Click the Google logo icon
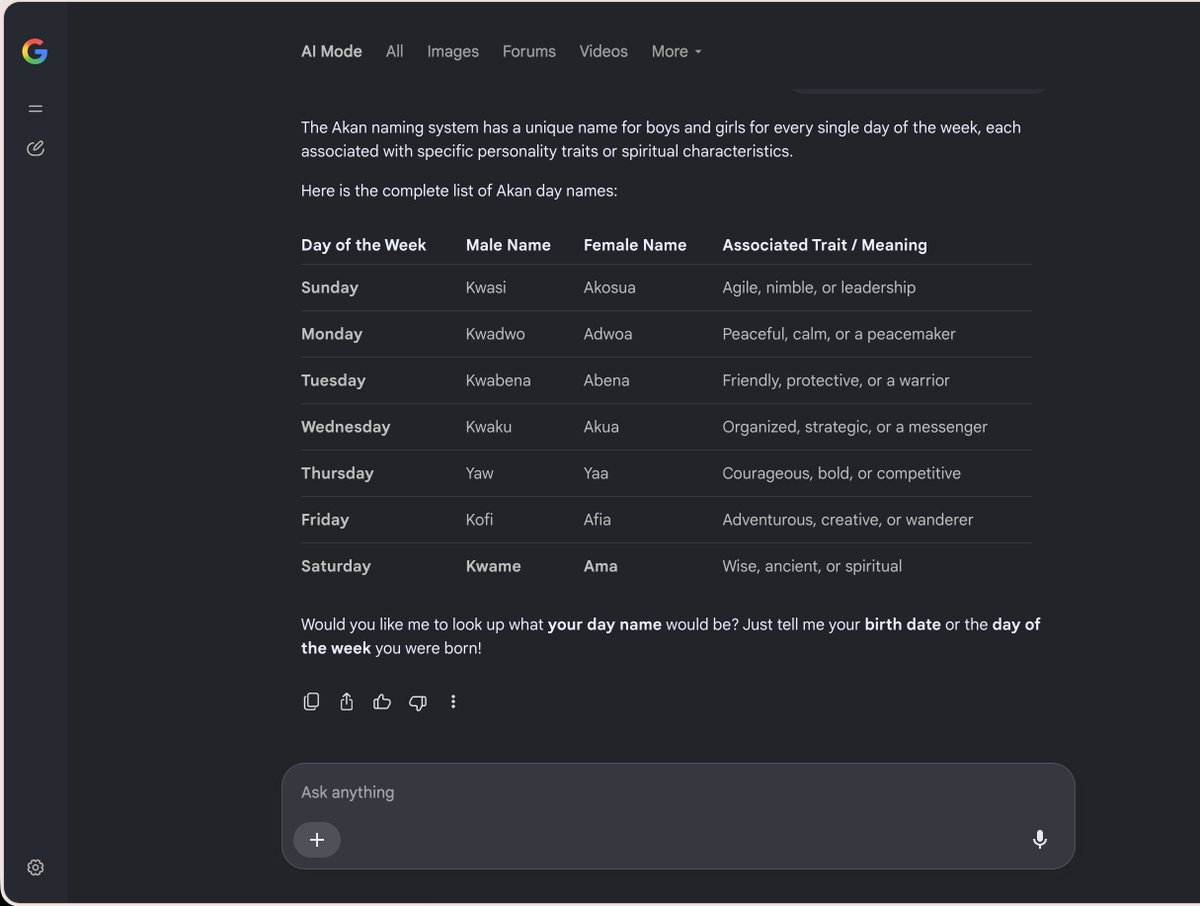 [x=35, y=52]
